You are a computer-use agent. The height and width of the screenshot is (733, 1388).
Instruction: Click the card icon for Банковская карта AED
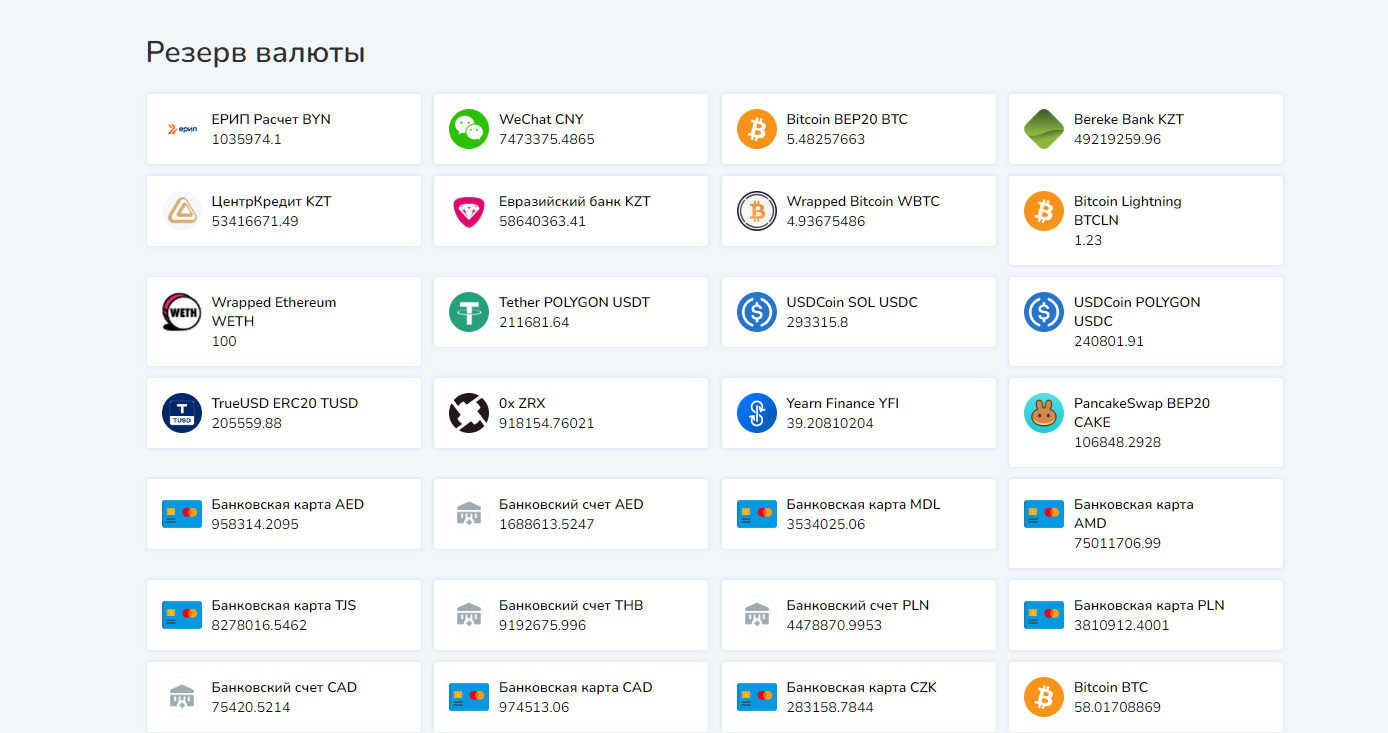coord(182,514)
